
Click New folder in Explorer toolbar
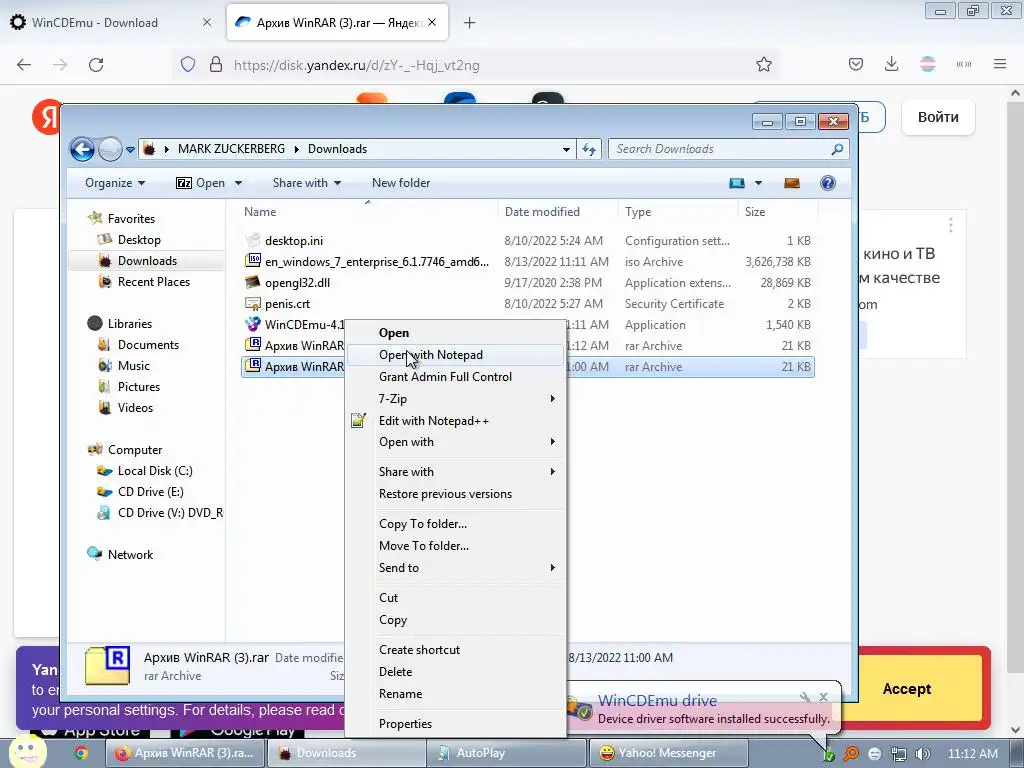(401, 183)
